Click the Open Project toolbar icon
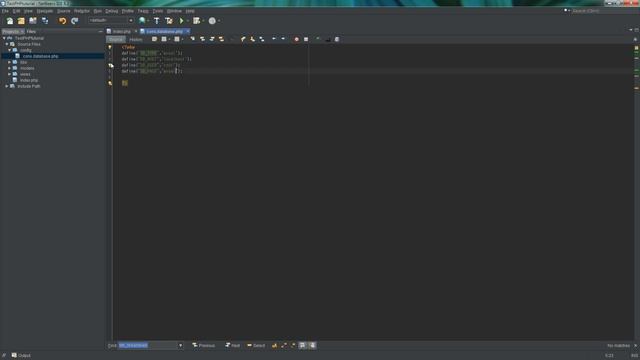This screenshot has height=360, width=640. click(33, 21)
